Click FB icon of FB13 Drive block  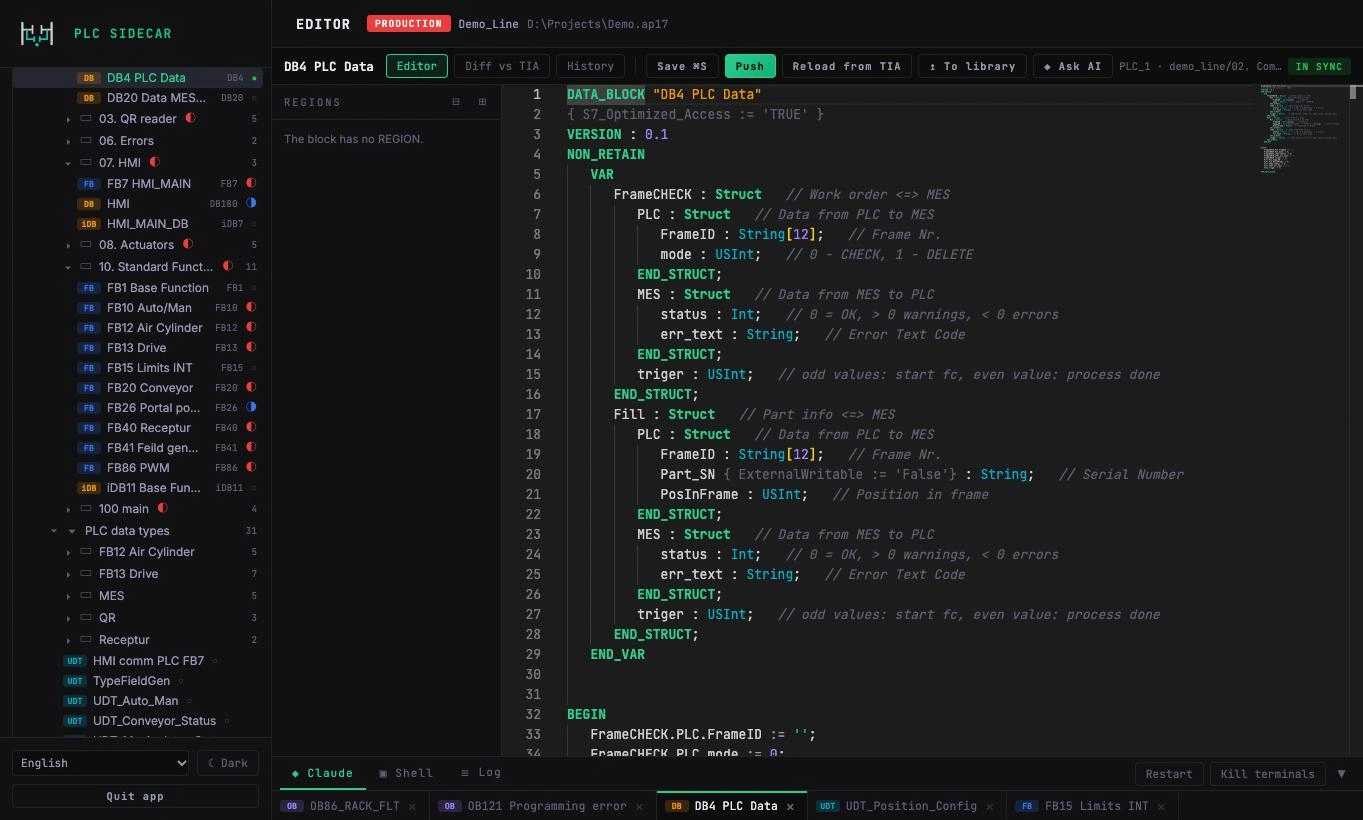[x=89, y=348]
